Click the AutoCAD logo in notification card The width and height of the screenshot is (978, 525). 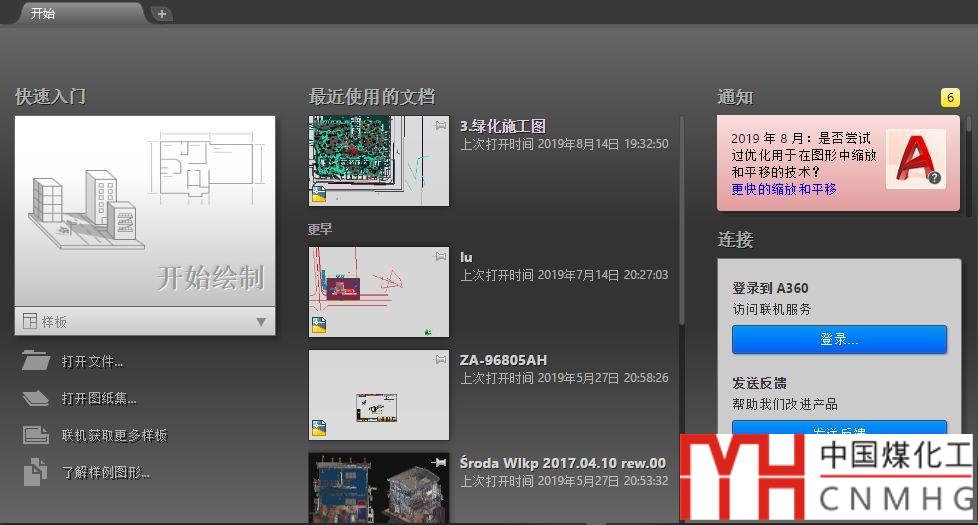(x=916, y=160)
